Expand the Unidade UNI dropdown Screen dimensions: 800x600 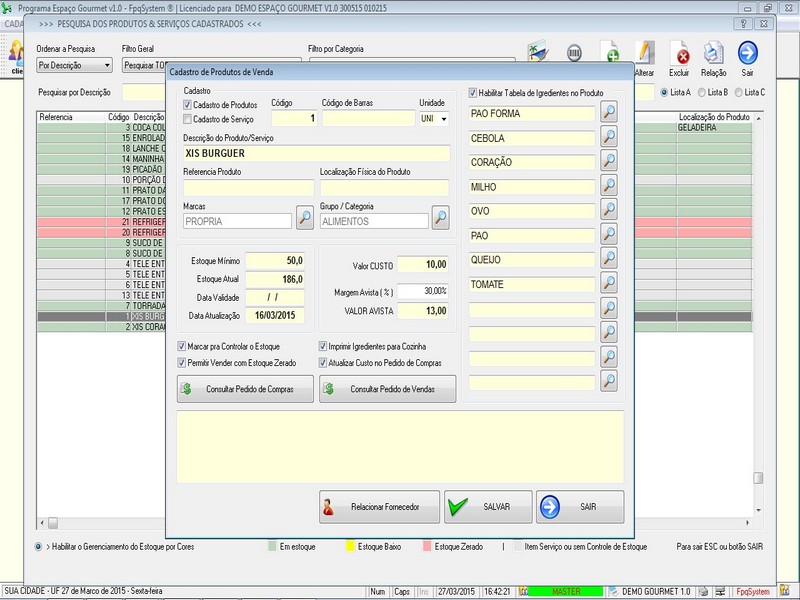pyautogui.click(x=443, y=118)
